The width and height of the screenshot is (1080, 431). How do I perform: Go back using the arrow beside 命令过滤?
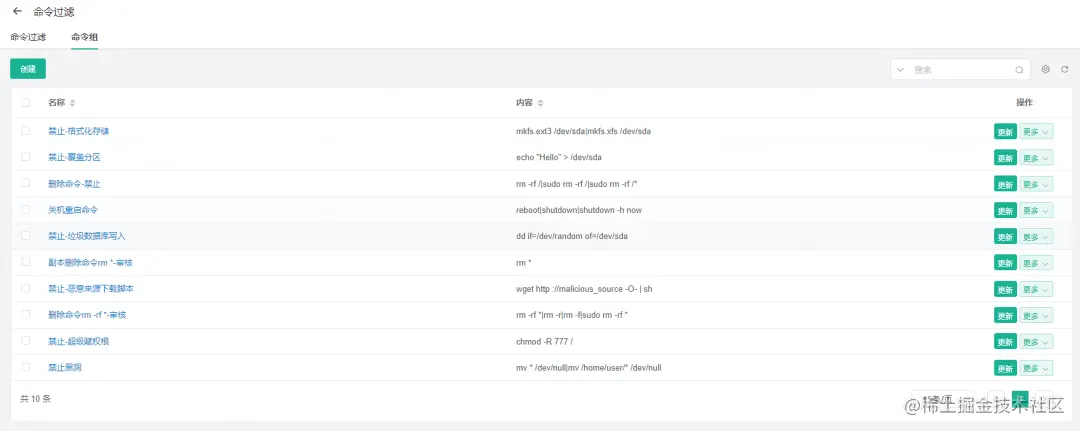[x=17, y=11]
